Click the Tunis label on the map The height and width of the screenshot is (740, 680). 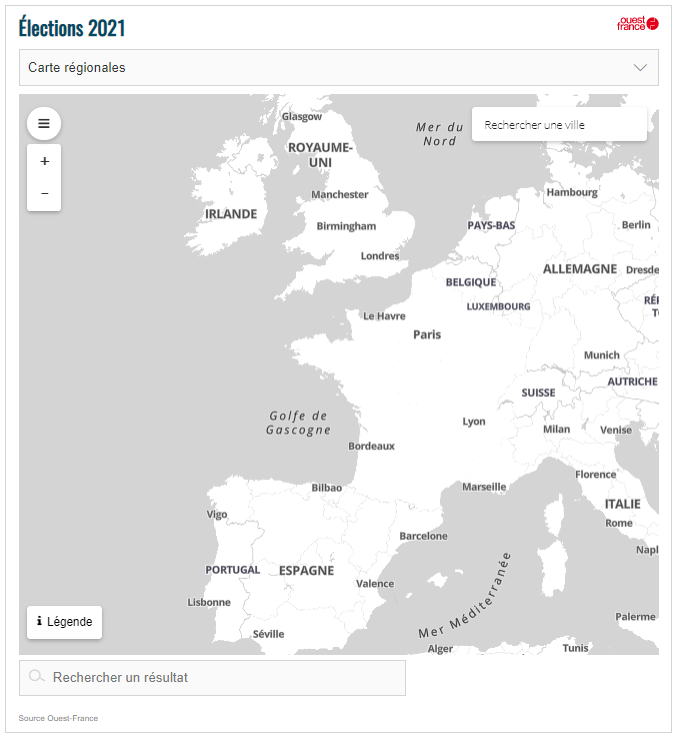[575, 648]
